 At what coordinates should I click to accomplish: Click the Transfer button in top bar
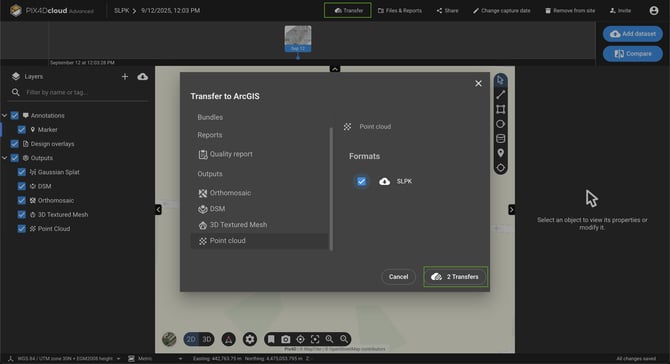pyautogui.click(x=348, y=11)
